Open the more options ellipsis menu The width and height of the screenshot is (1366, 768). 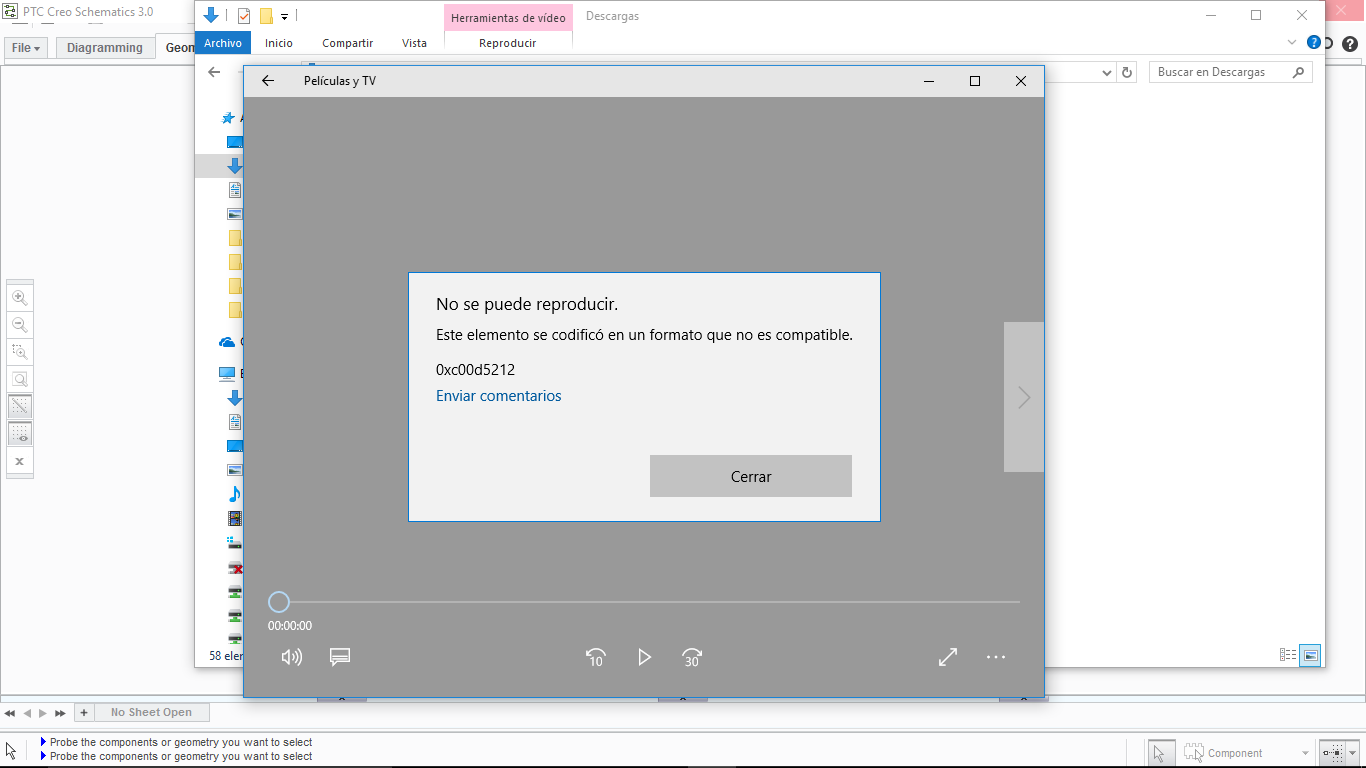[x=996, y=657]
